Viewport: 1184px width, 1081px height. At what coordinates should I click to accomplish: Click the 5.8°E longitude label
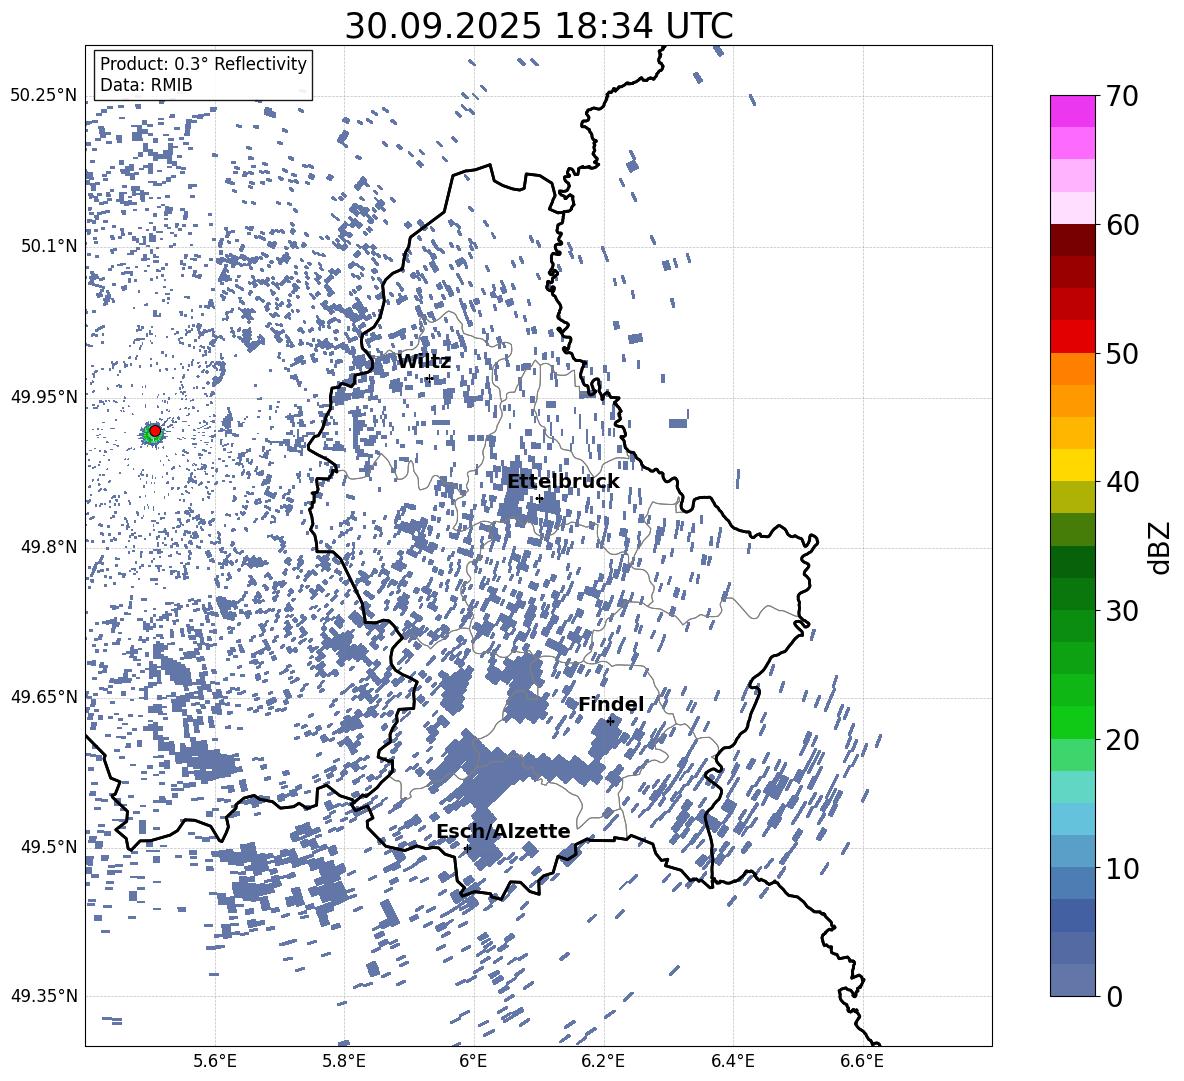[344, 1061]
